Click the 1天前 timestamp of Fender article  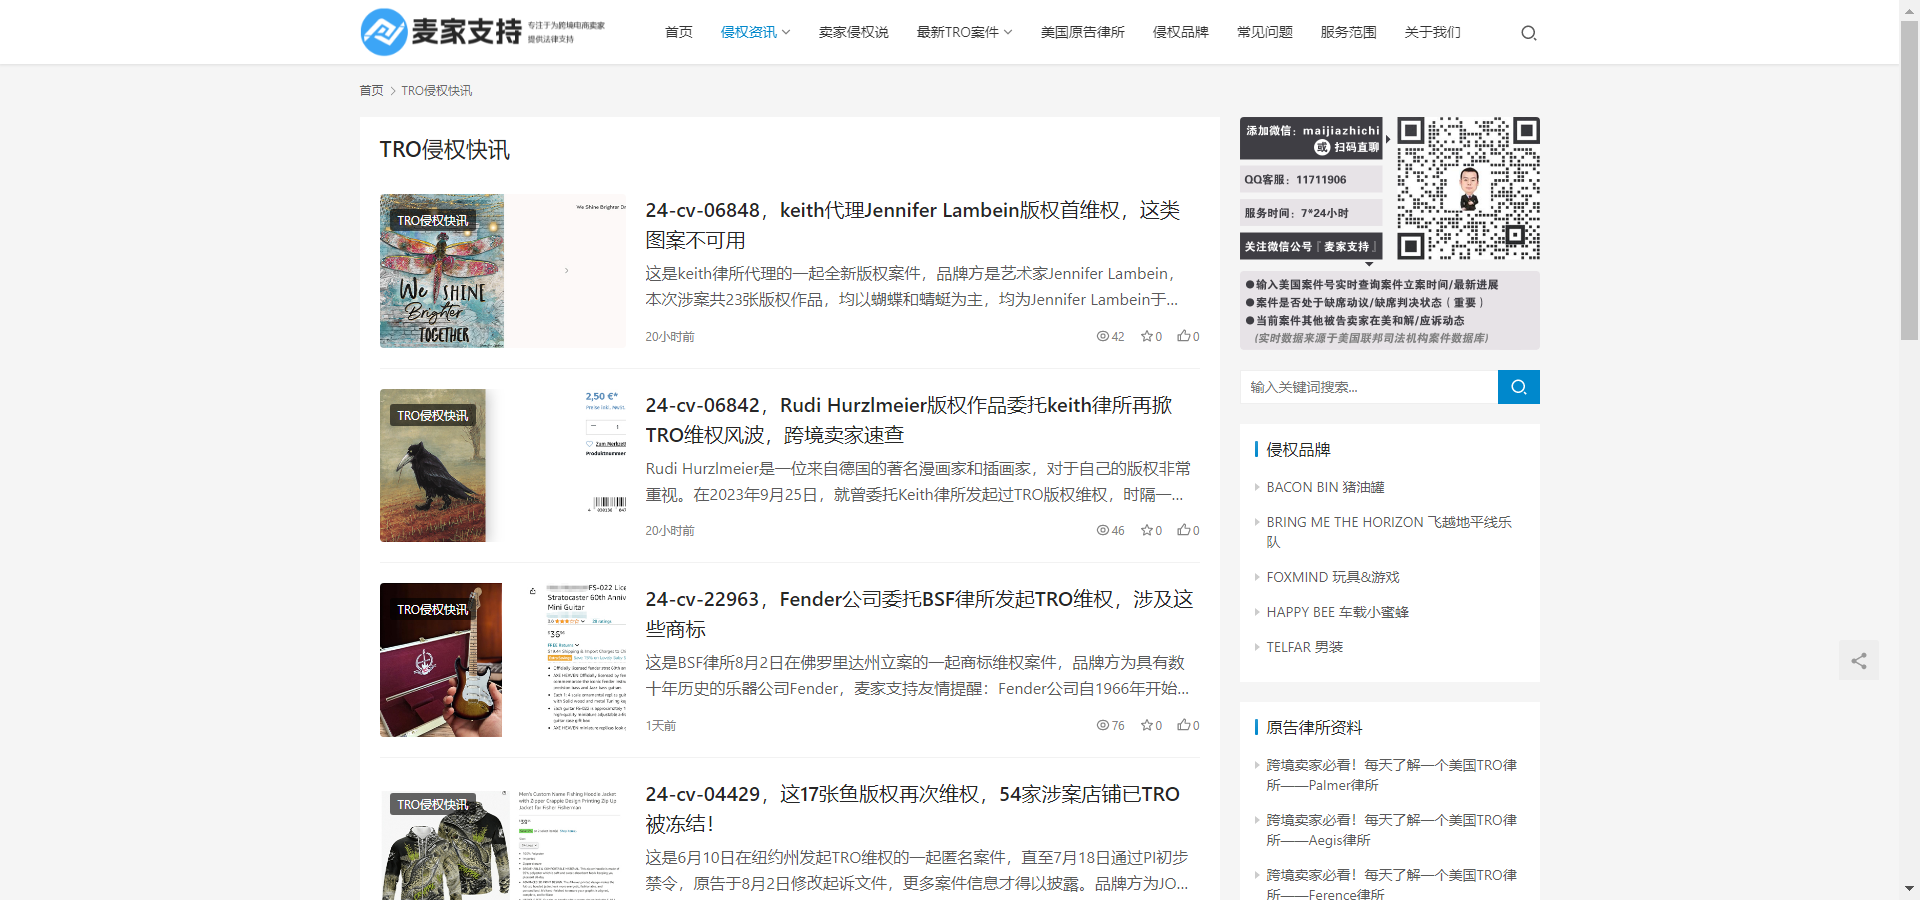click(661, 726)
